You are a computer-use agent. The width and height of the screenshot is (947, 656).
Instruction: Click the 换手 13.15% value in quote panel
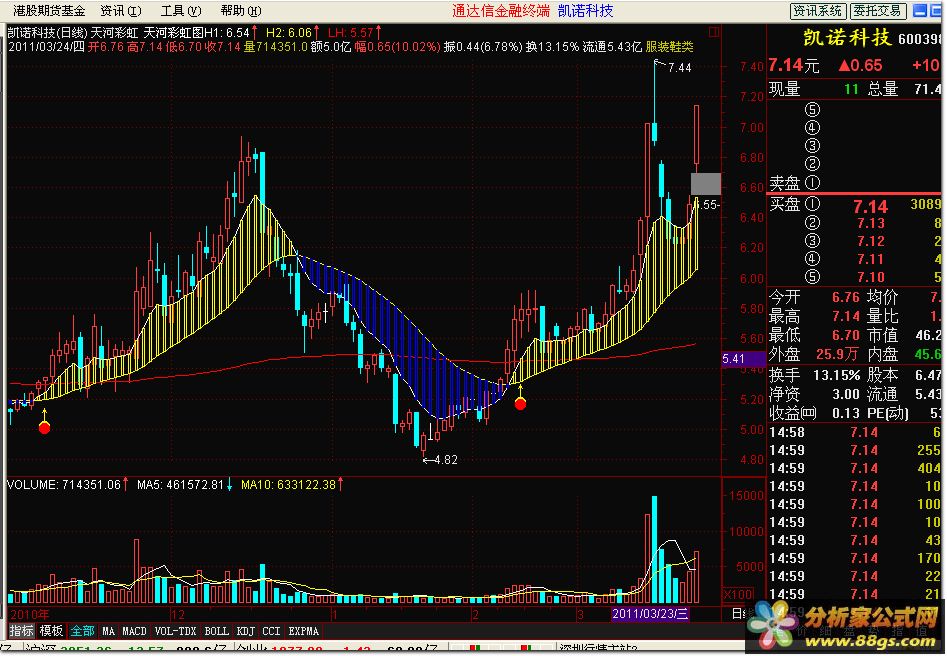836,375
